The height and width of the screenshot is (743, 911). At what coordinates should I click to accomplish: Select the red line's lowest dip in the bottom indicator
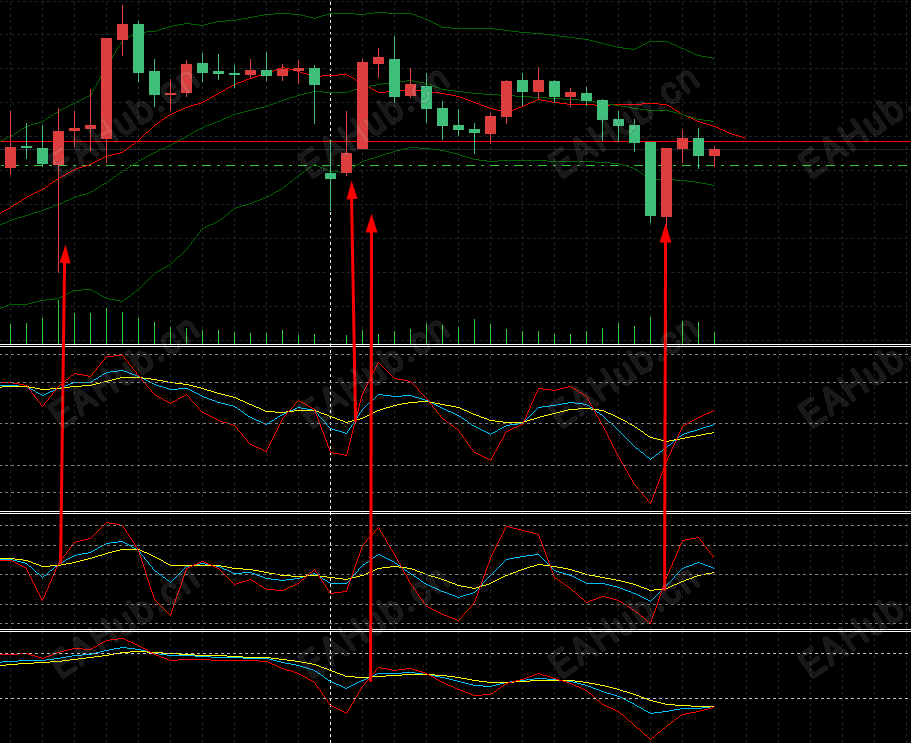tap(651, 738)
